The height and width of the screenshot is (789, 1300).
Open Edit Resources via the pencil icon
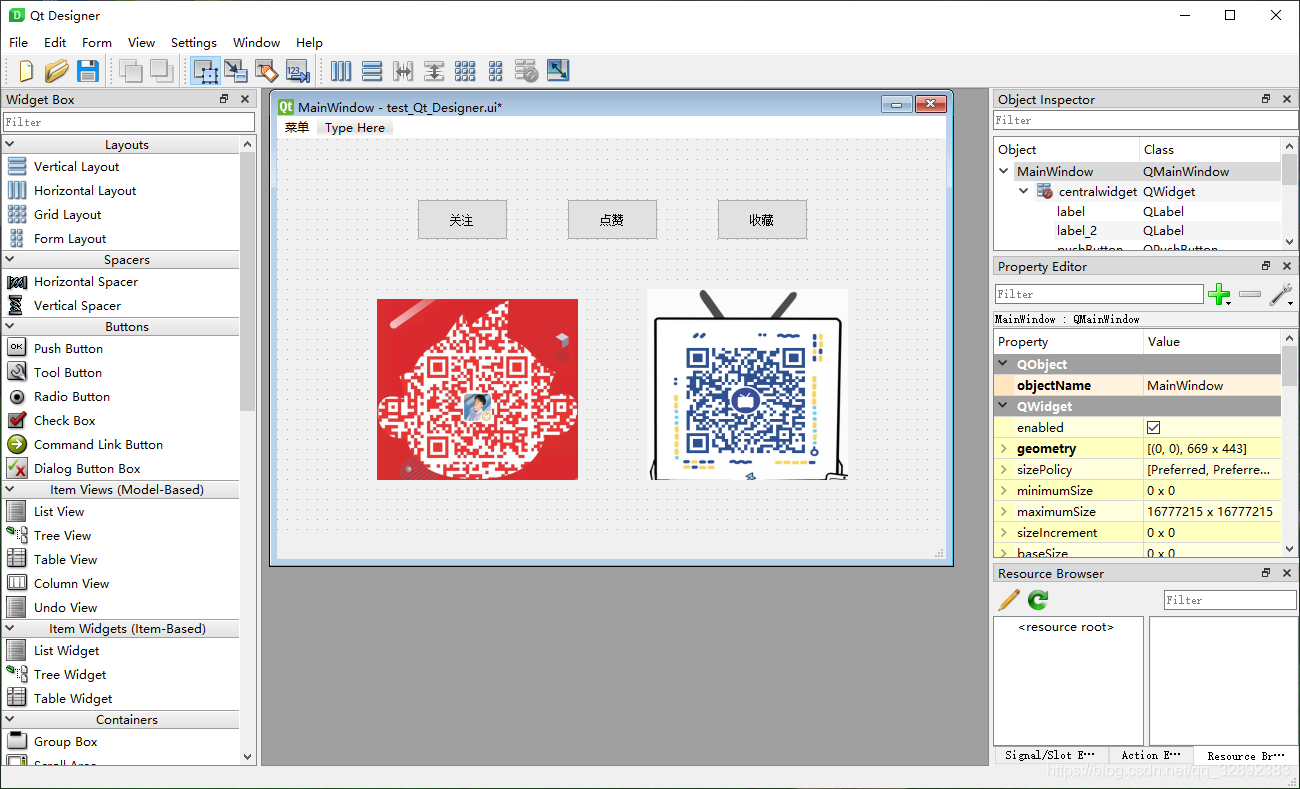click(1008, 600)
